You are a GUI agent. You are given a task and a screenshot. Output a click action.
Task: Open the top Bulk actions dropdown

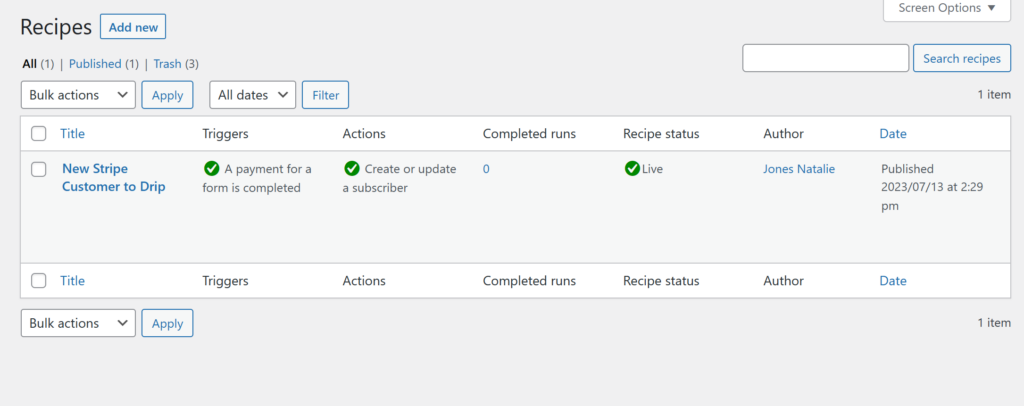tap(78, 95)
